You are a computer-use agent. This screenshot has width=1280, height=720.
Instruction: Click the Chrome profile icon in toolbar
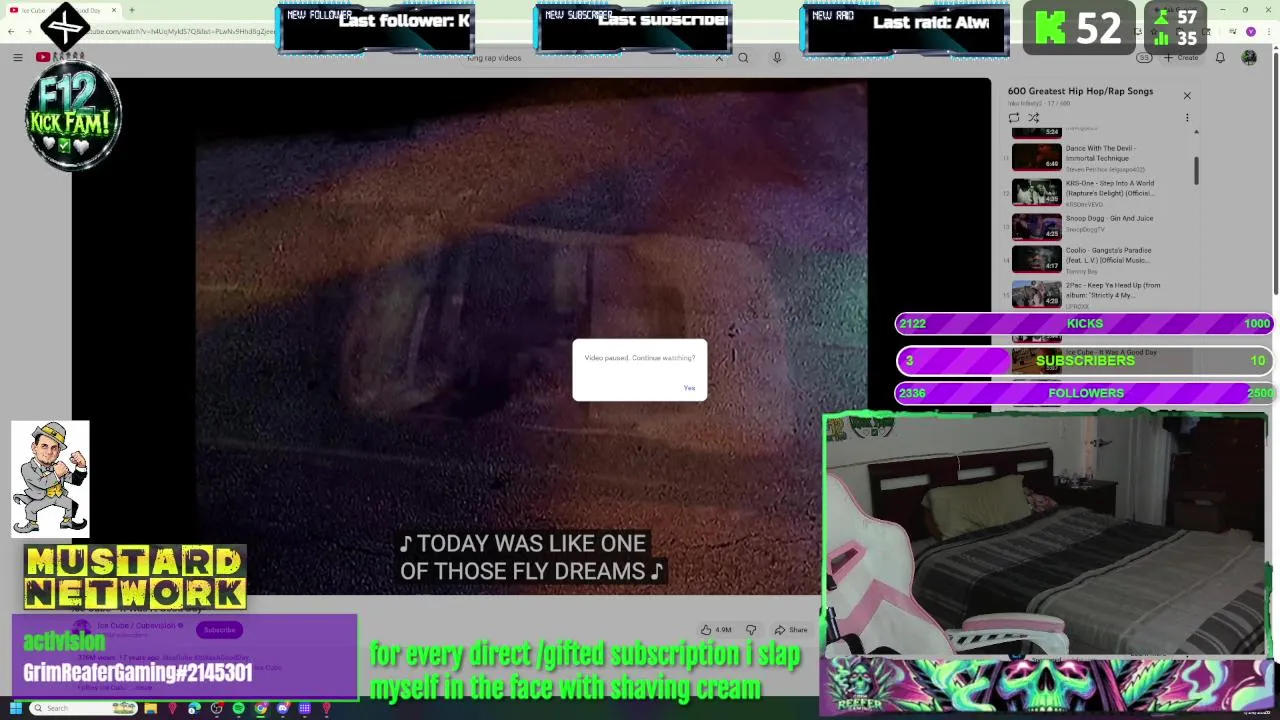[x=1250, y=32]
